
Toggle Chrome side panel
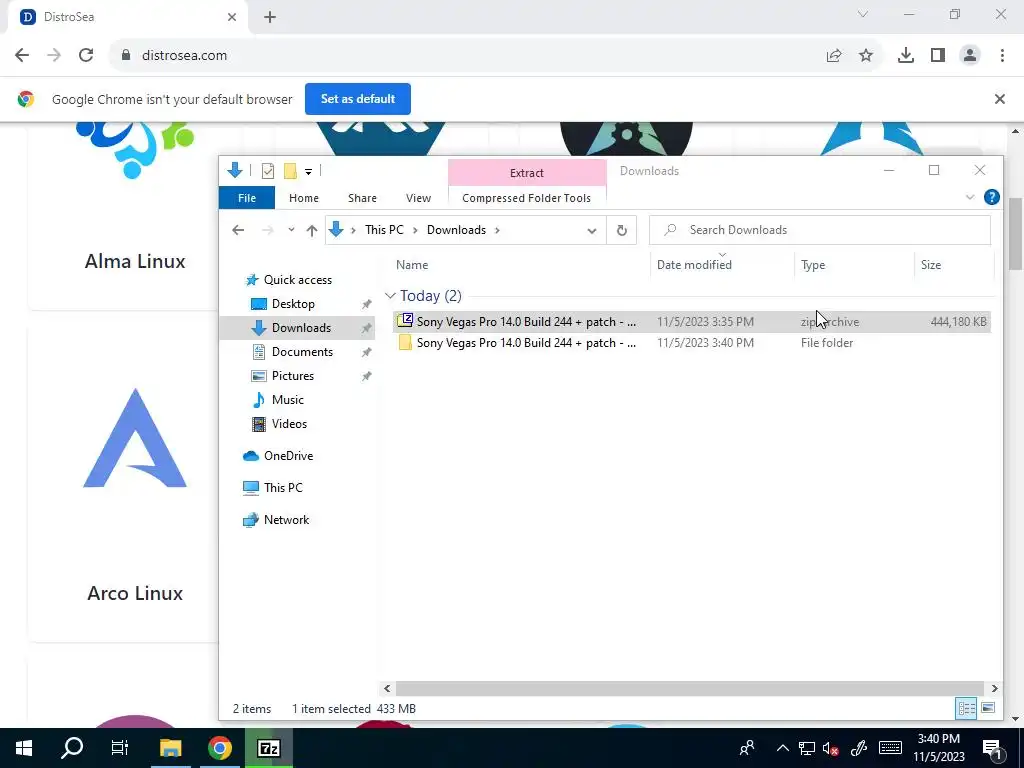point(938,56)
